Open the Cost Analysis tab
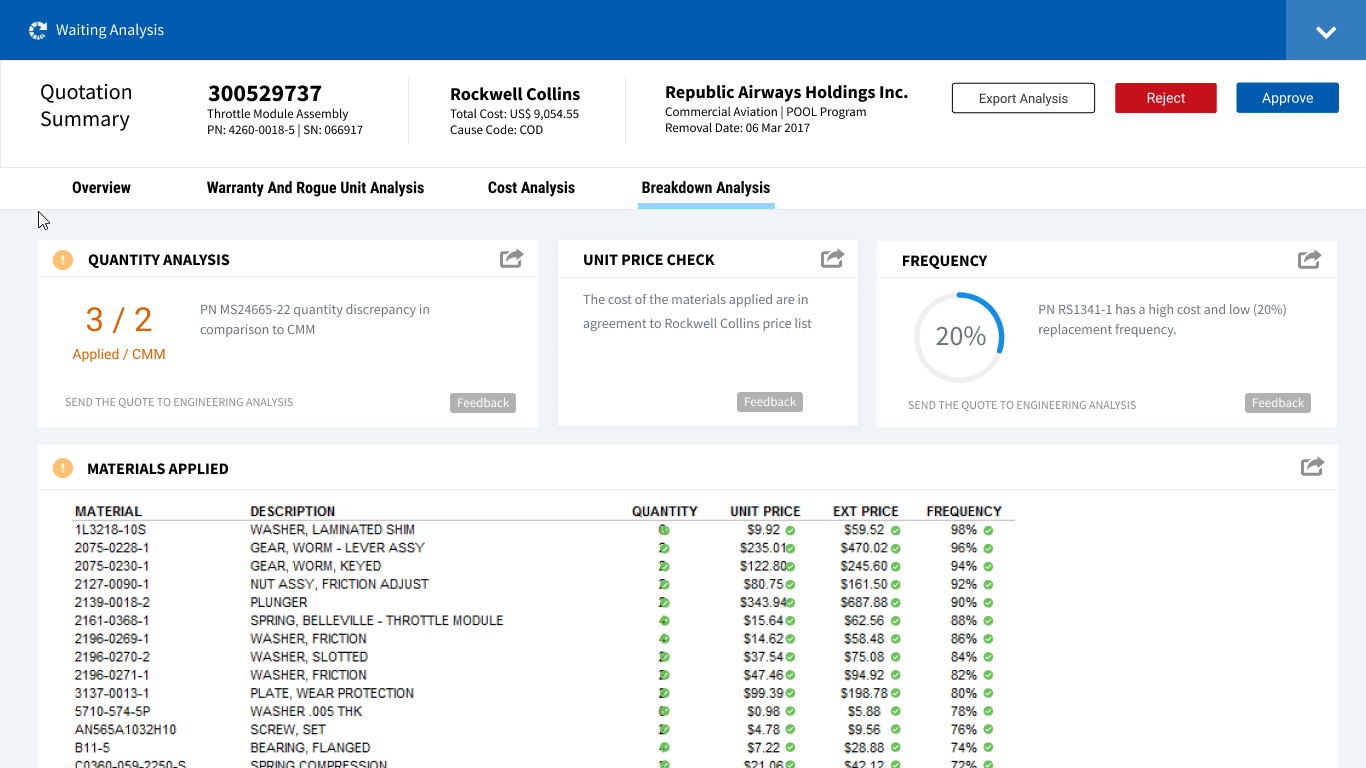 531,188
